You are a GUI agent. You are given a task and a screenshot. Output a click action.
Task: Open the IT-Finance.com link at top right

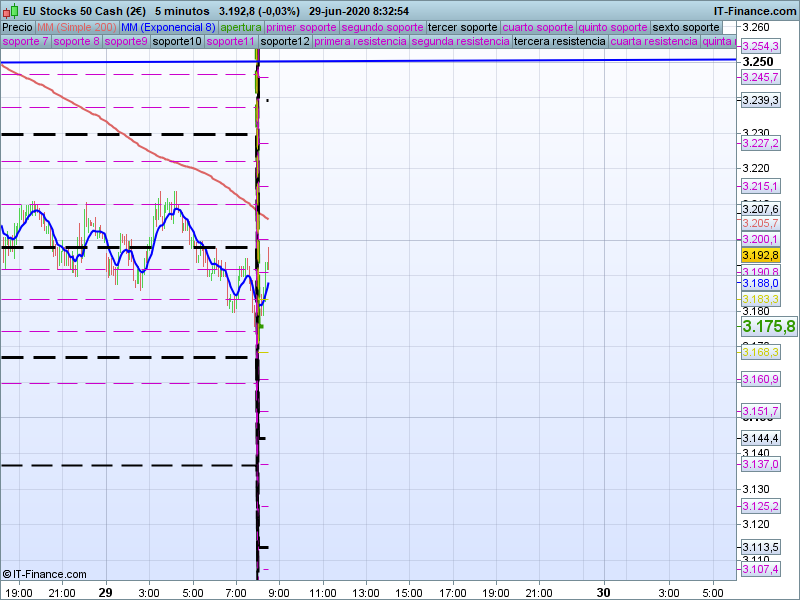[755, 11]
